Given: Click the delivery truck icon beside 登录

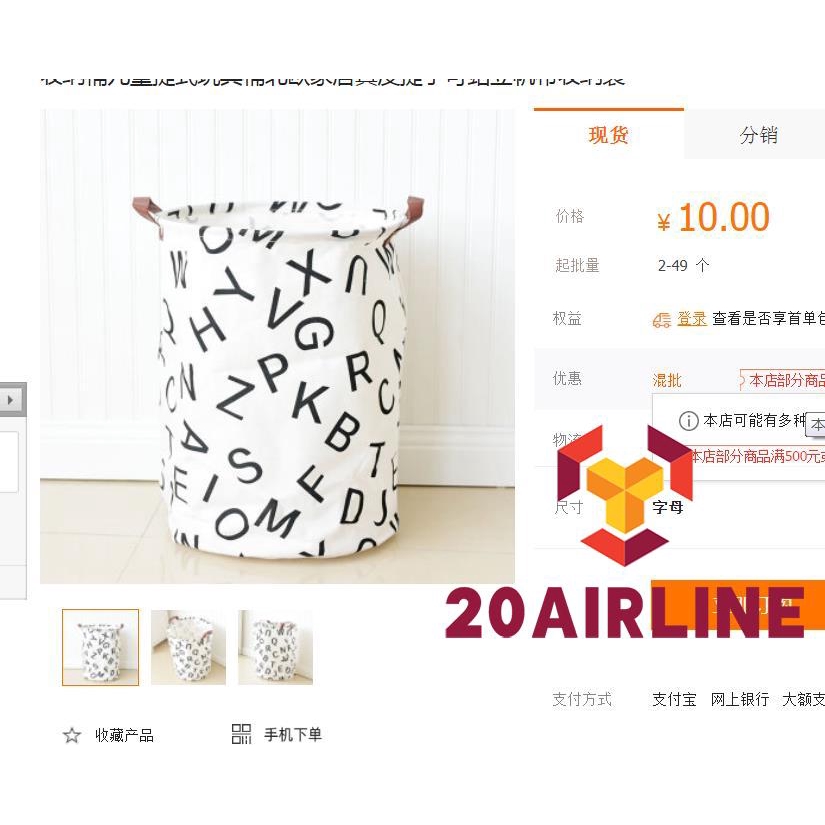Looking at the screenshot, I should (661, 319).
